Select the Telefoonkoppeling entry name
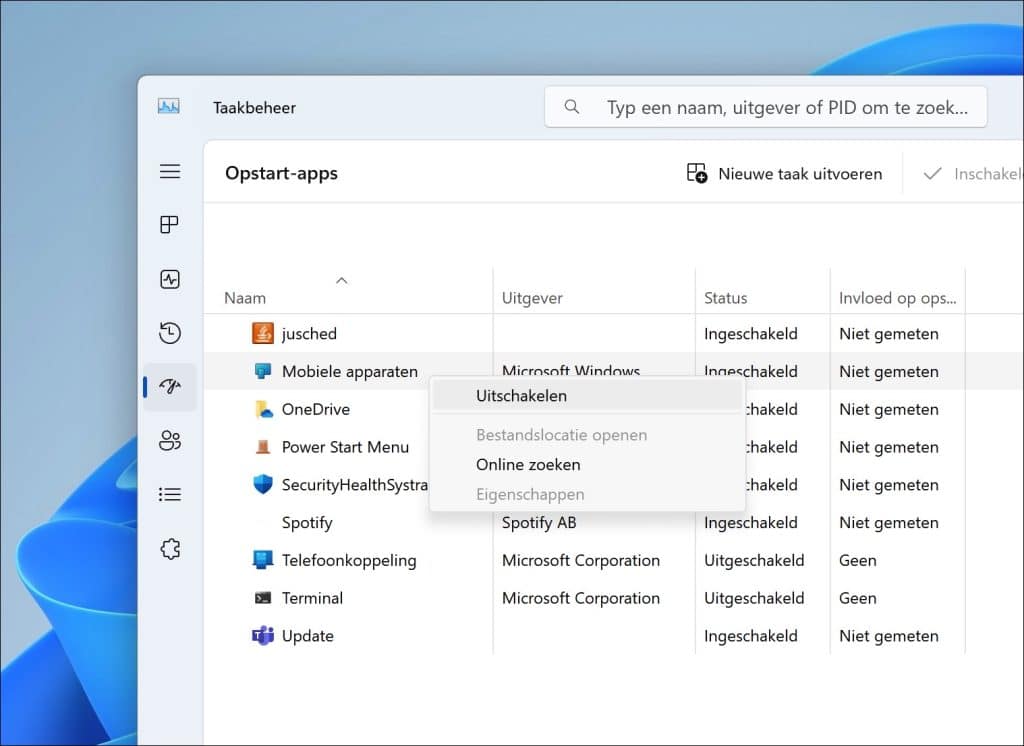 349,561
